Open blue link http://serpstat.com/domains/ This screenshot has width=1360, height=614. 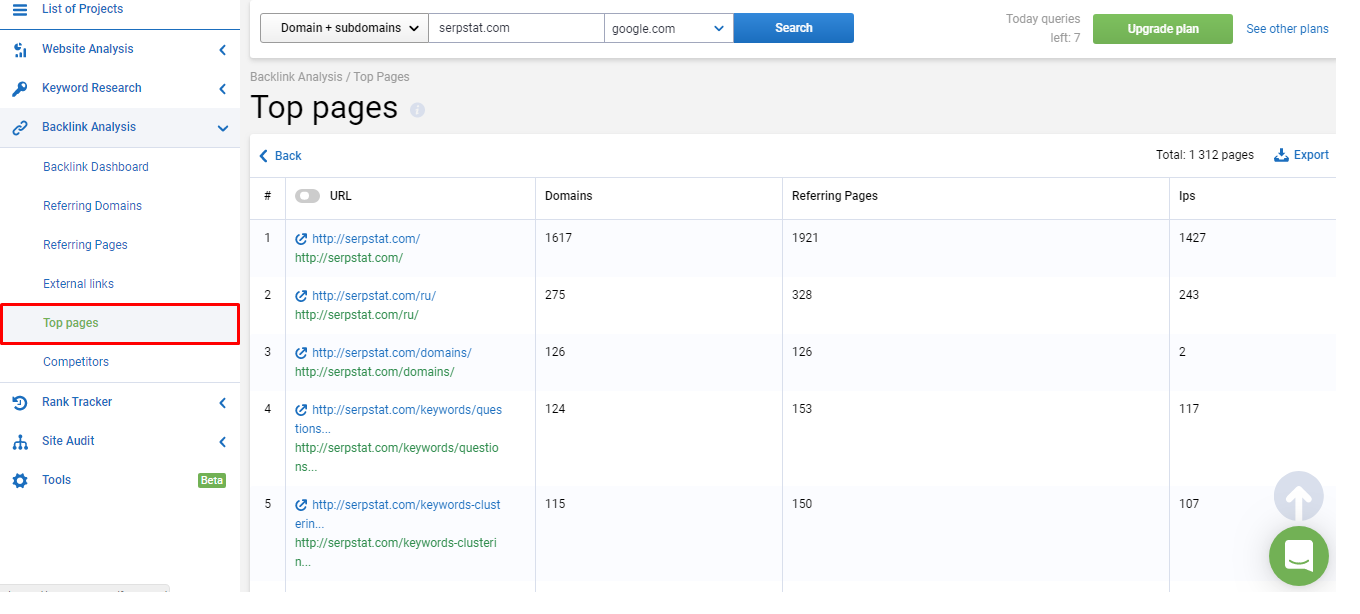[x=392, y=353]
